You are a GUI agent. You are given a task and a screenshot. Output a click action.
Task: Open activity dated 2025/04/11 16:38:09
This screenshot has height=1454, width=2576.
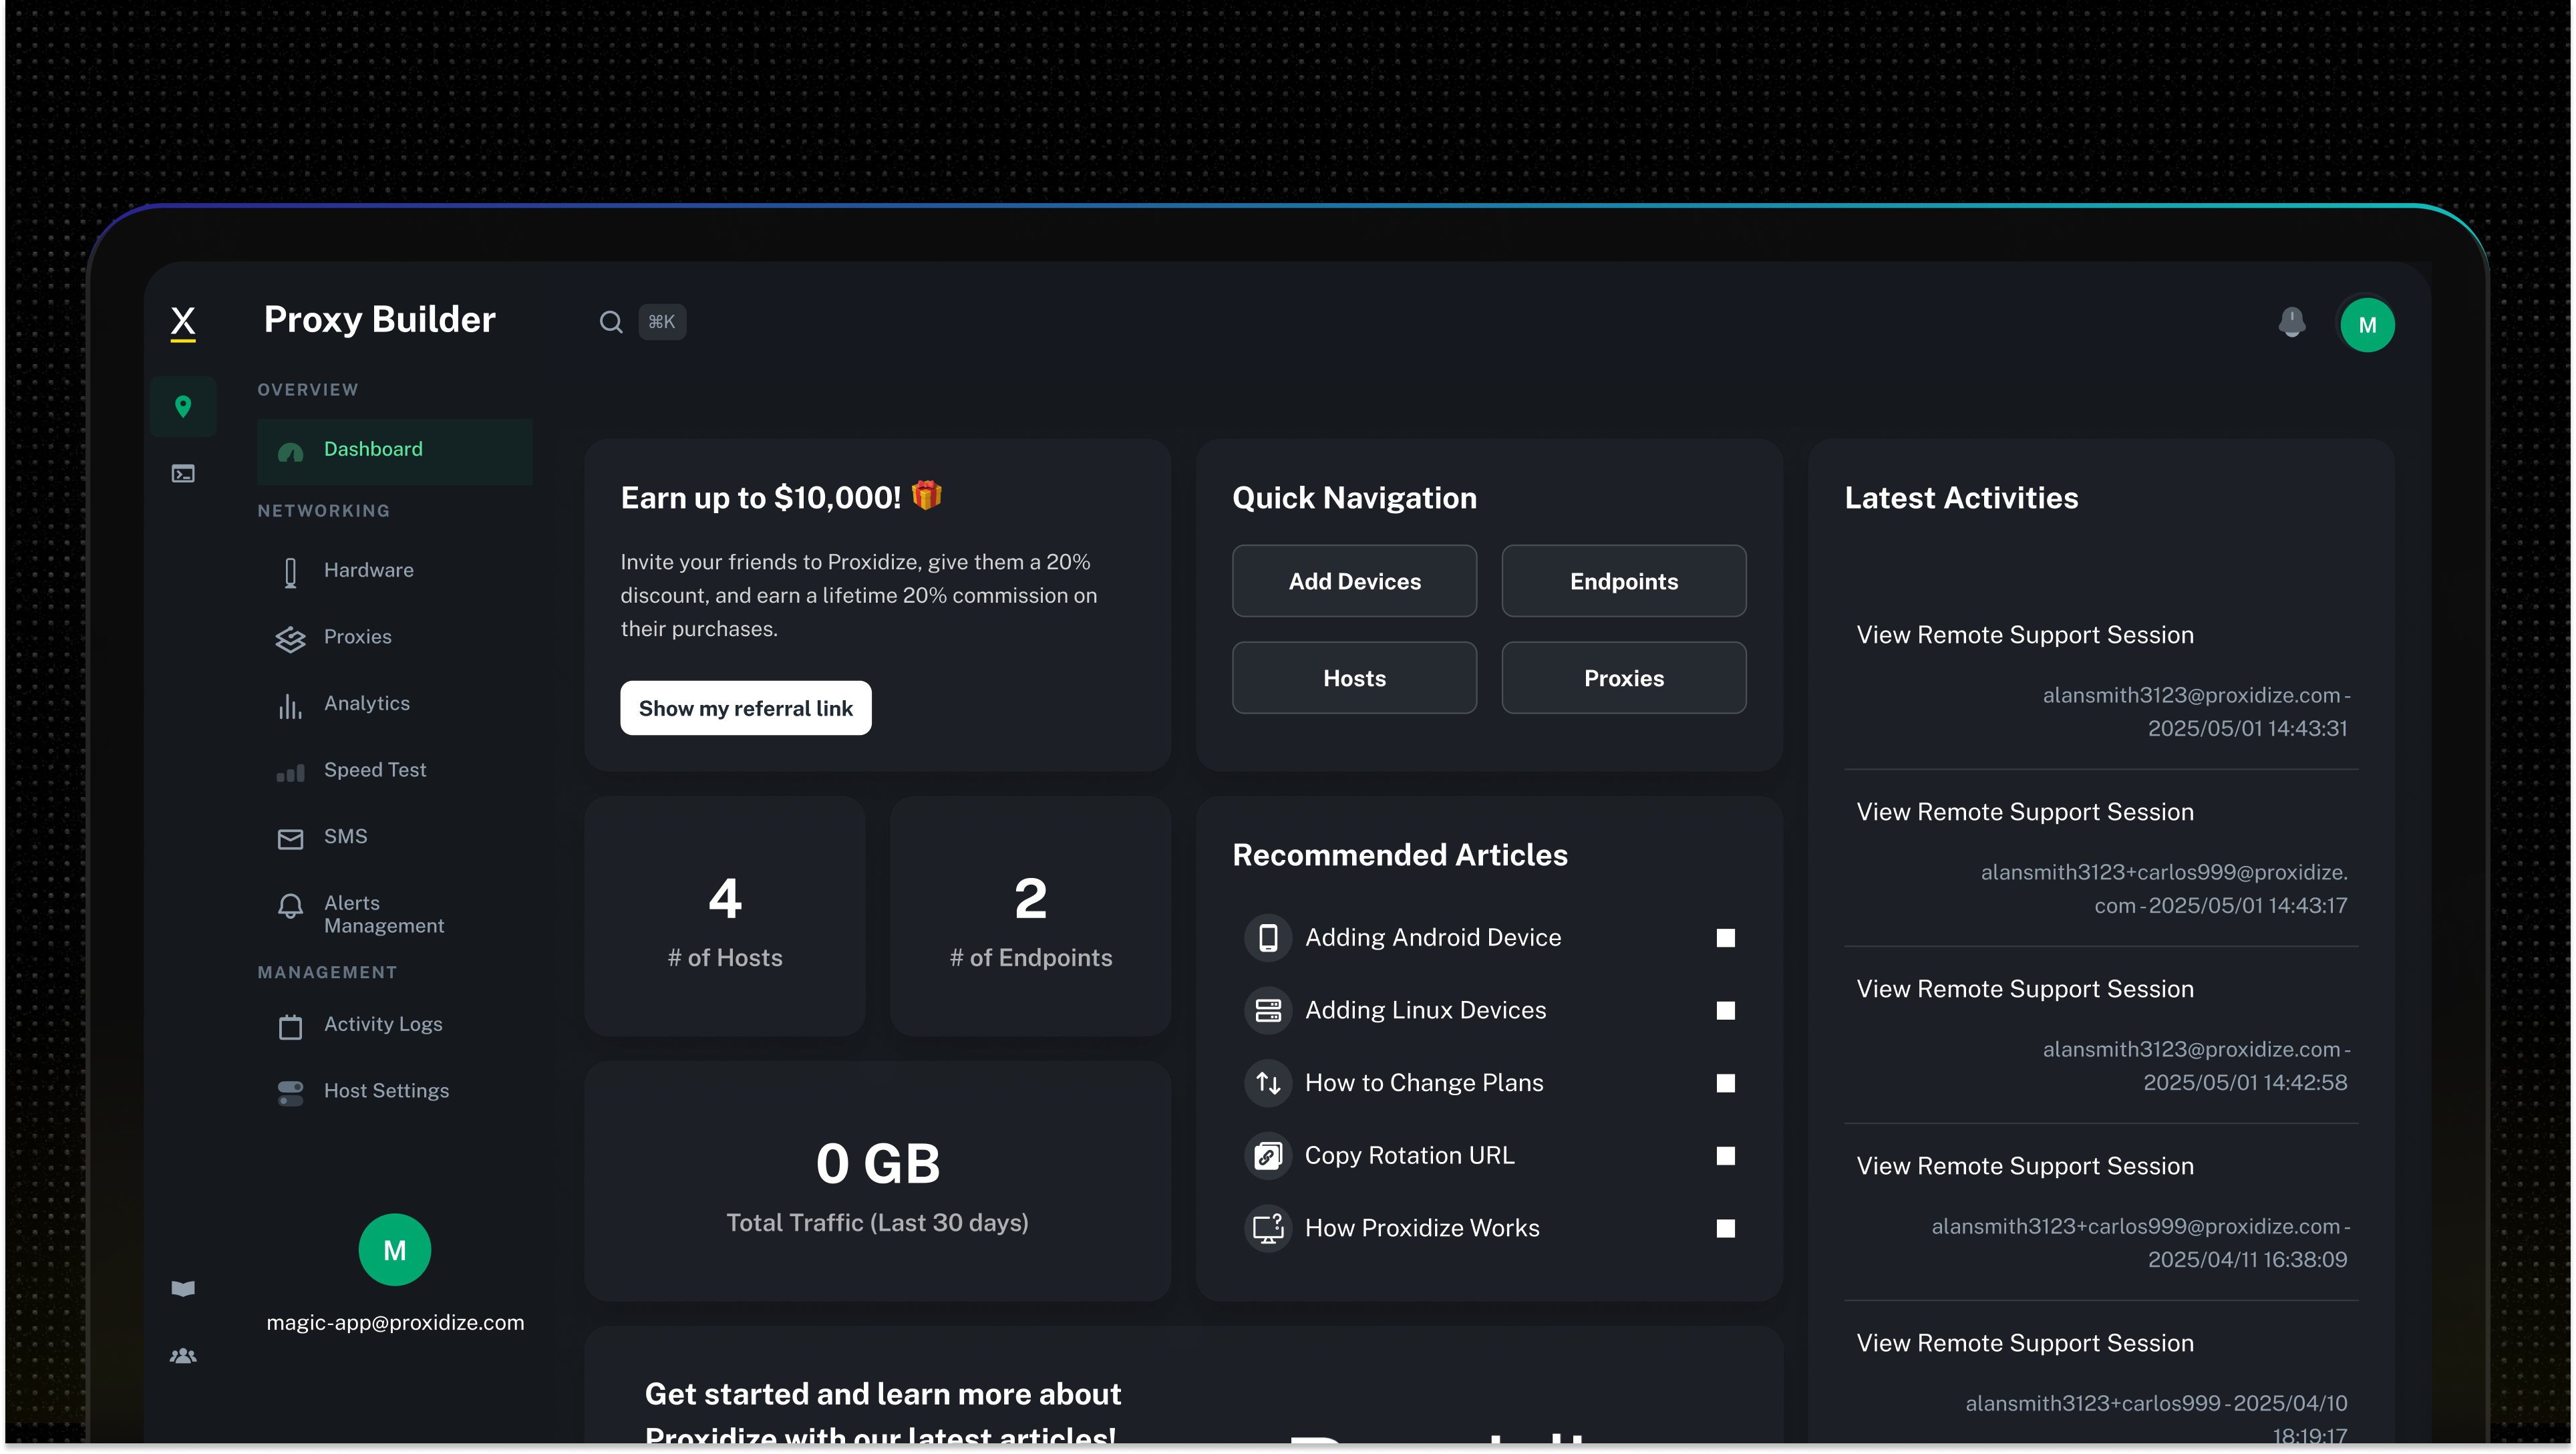click(x=2101, y=1212)
